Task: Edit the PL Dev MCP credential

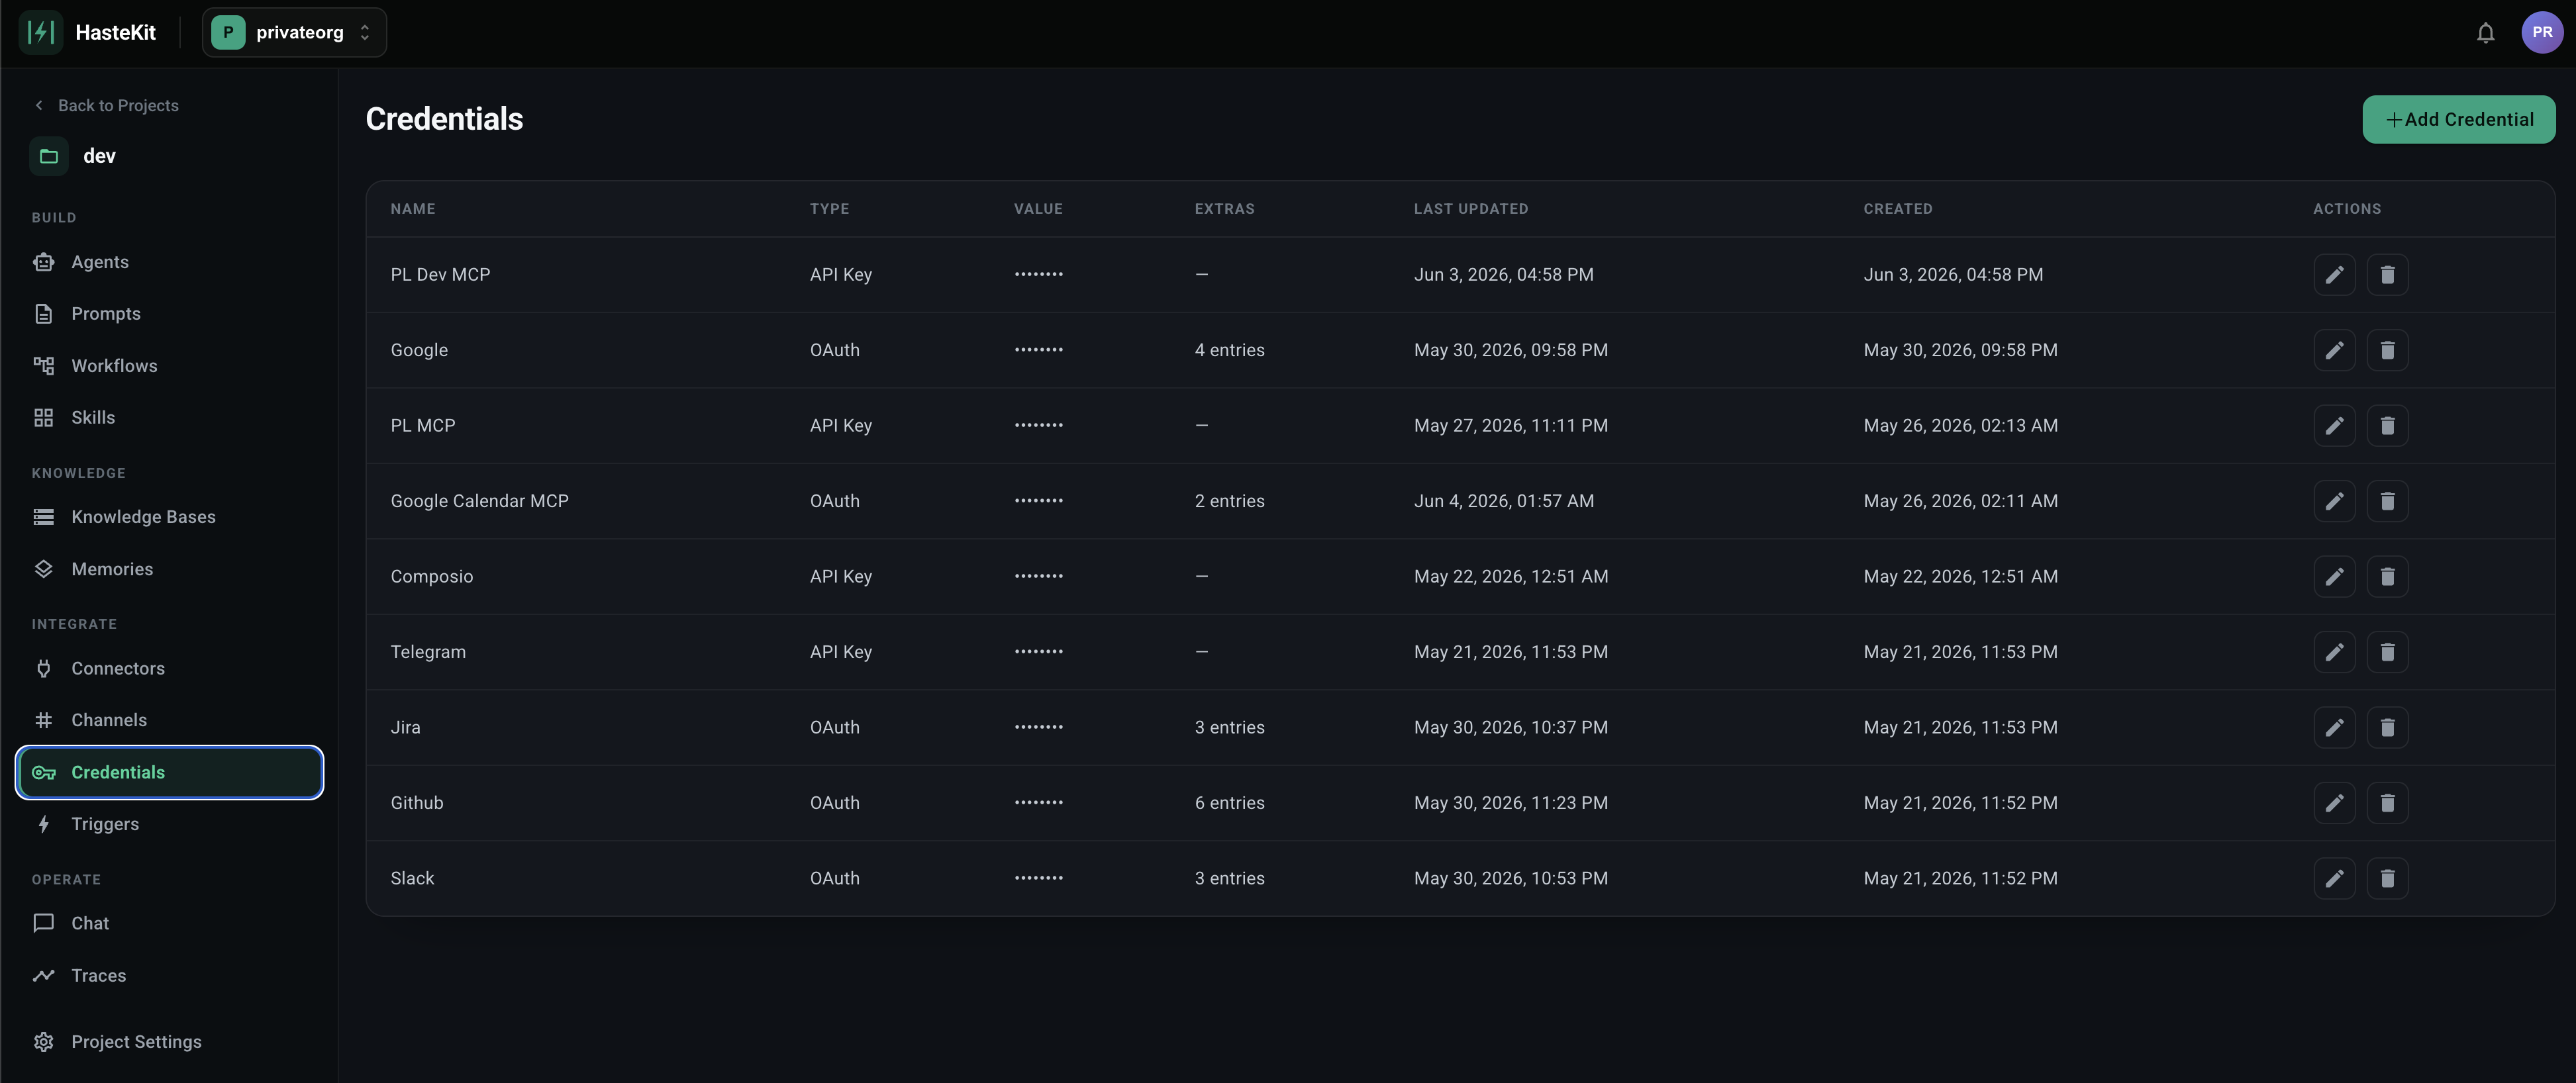Action: (x=2334, y=275)
